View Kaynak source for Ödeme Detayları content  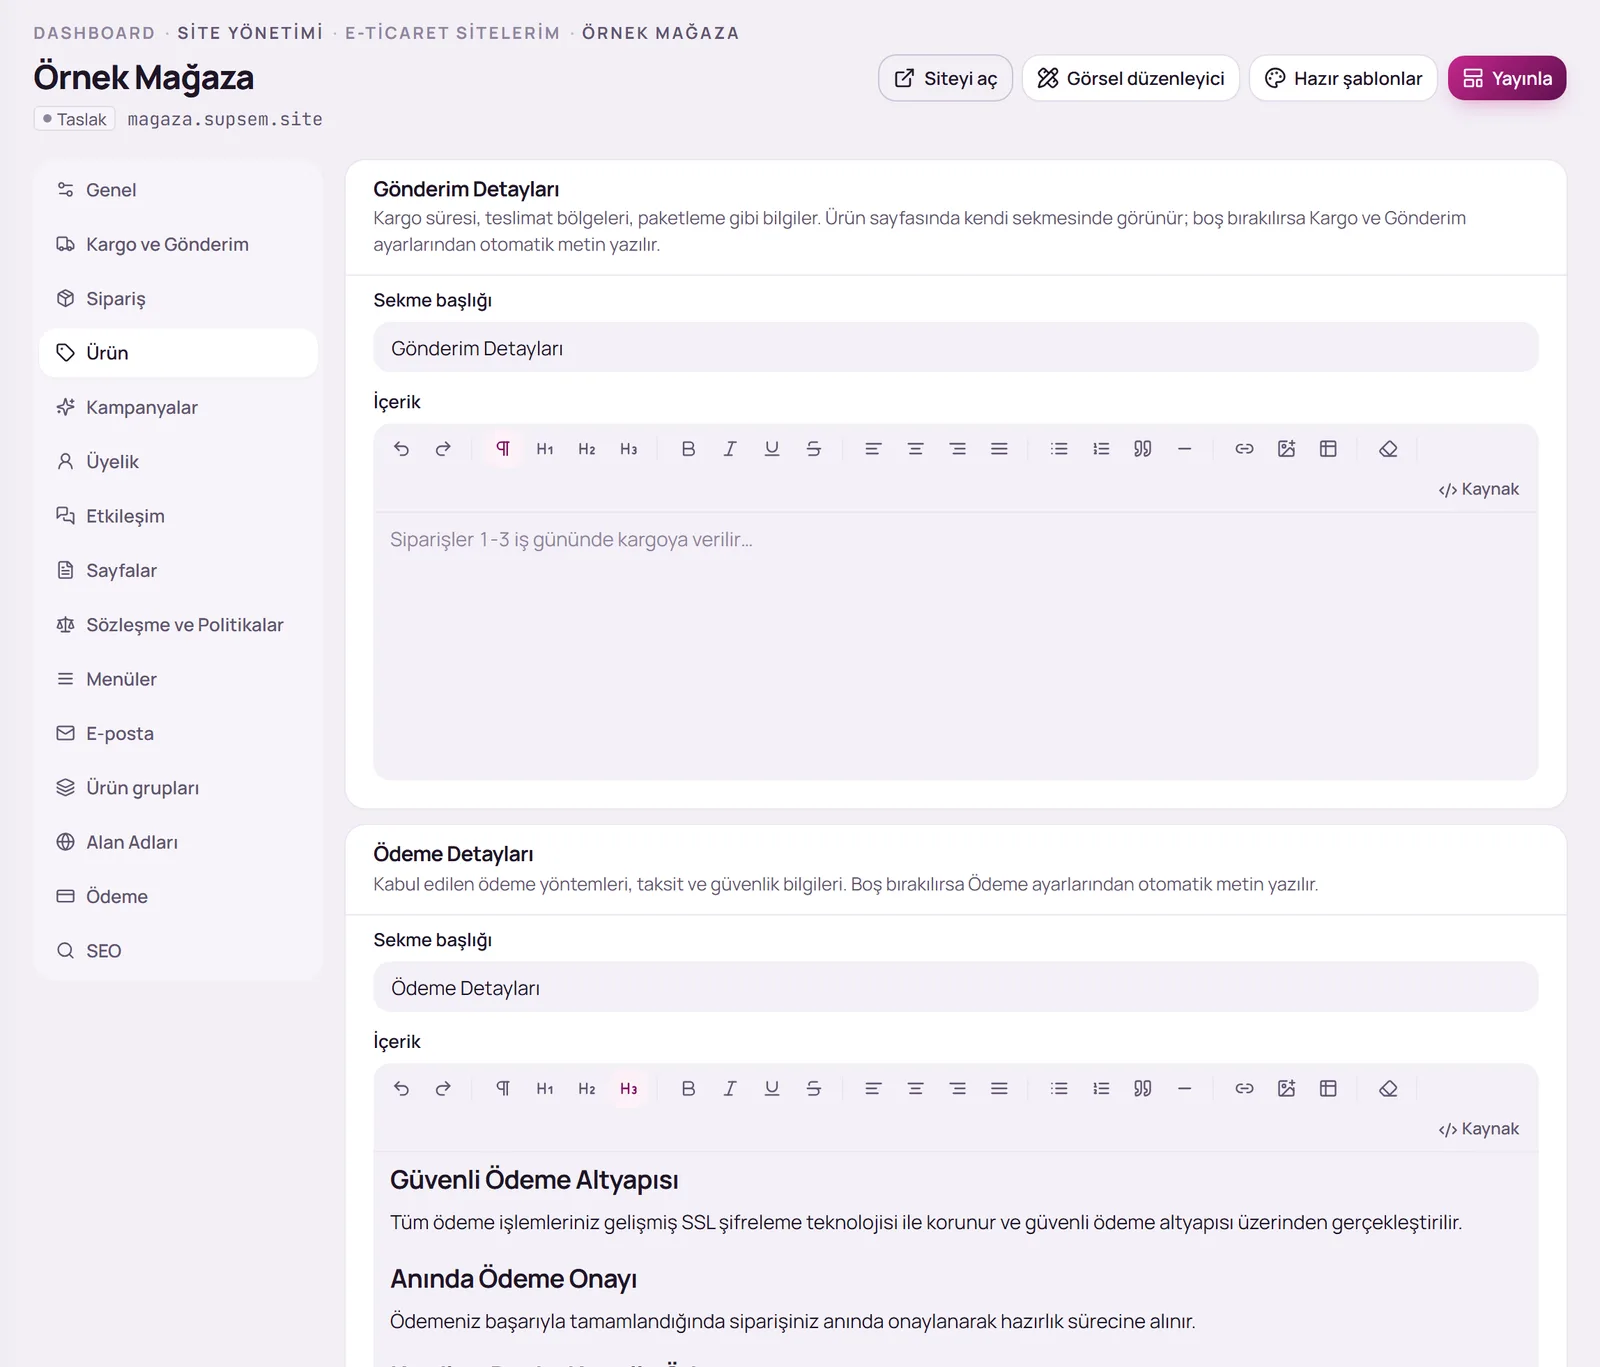(x=1478, y=1129)
